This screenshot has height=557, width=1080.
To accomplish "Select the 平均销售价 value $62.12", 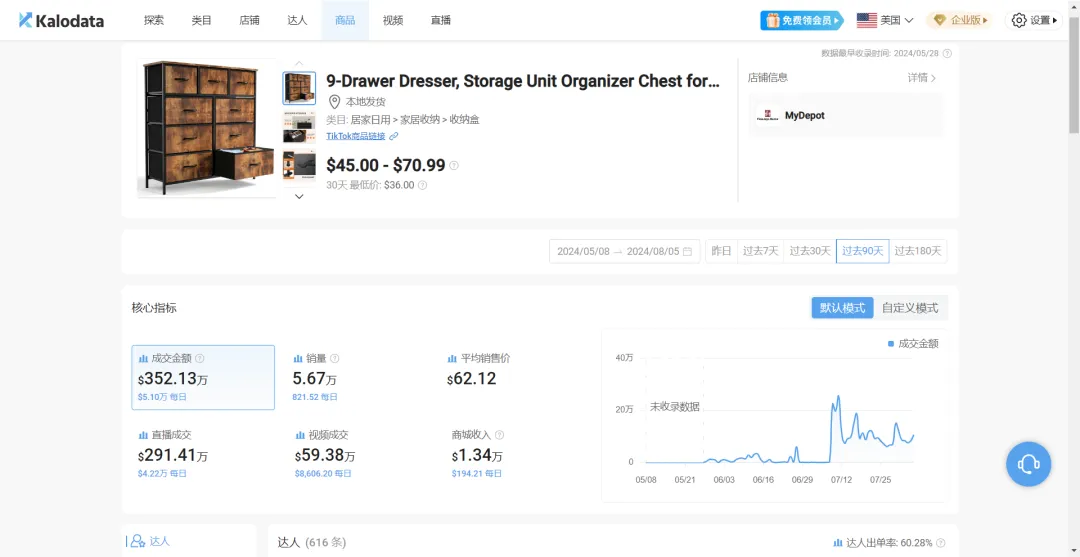I will click(x=471, y=379).
